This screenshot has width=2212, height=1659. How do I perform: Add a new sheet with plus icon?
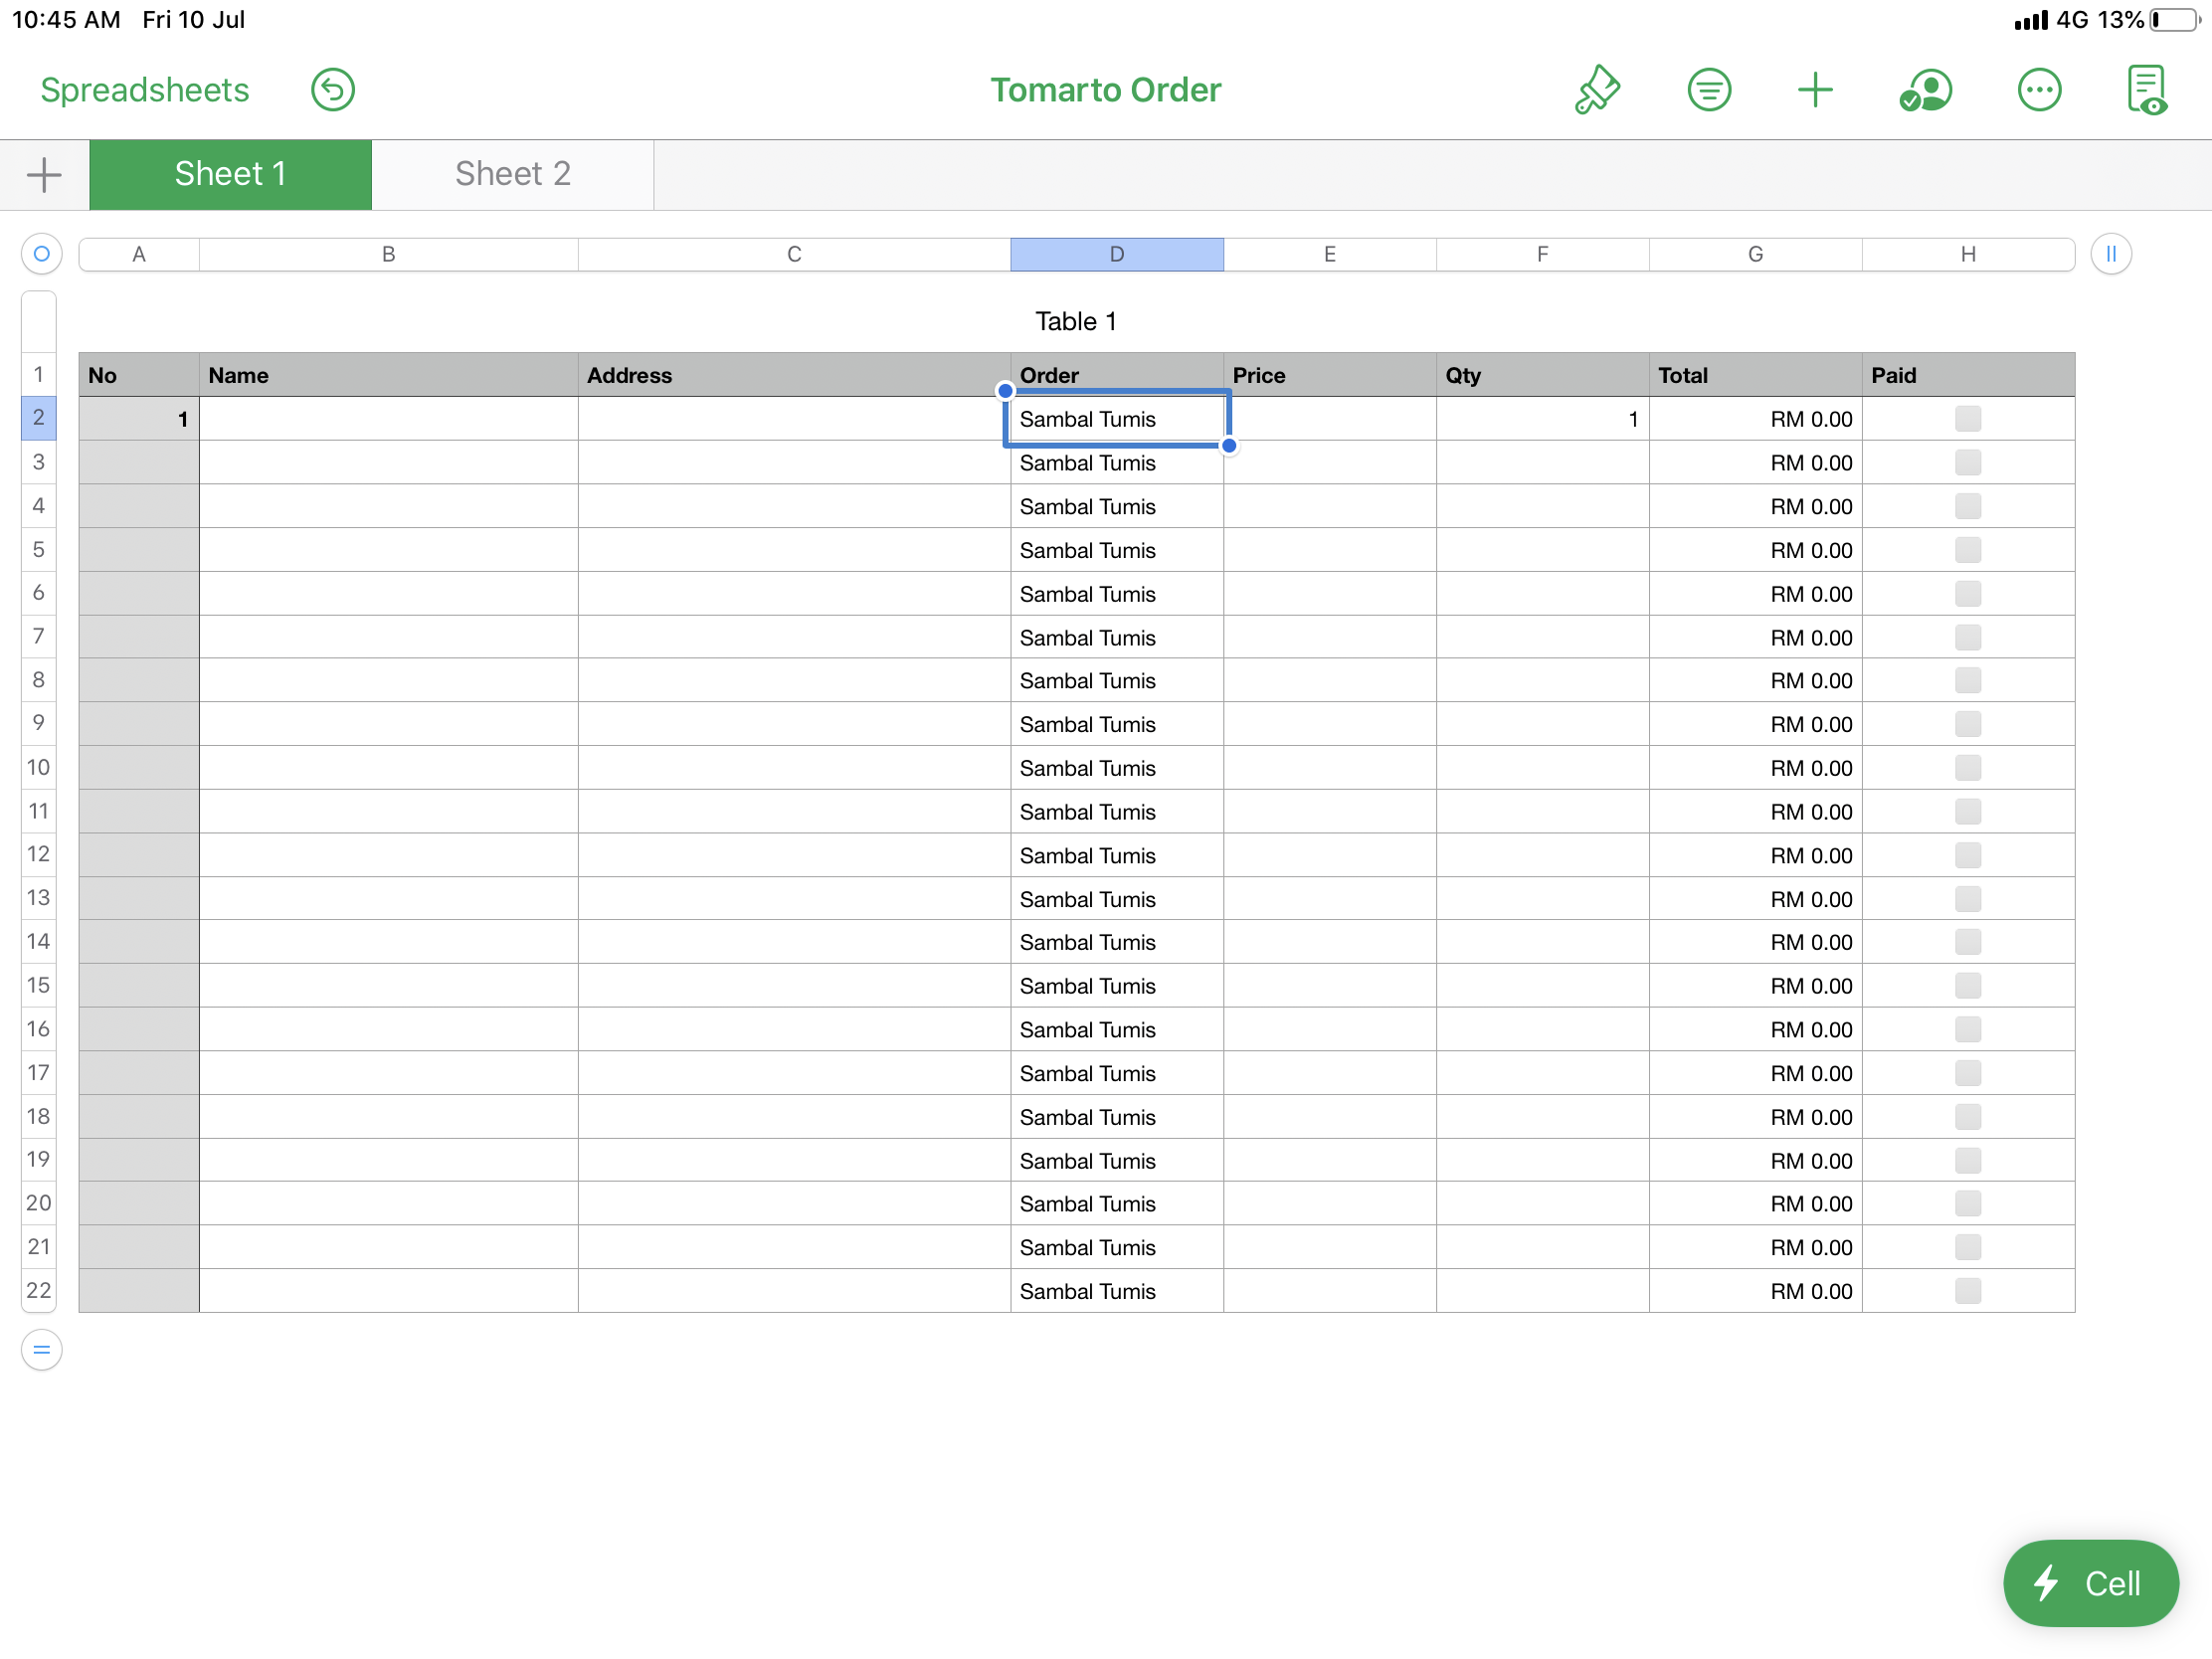(44, 174)
